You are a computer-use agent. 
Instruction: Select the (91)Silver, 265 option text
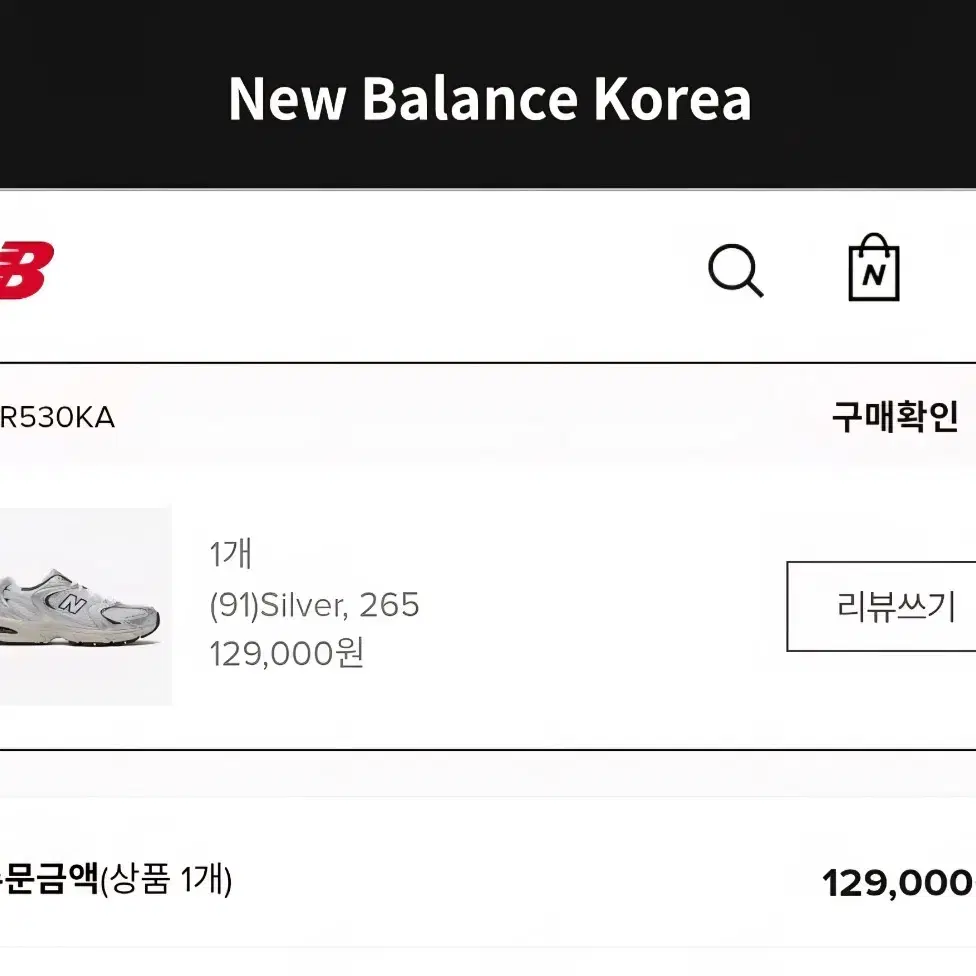314,605
